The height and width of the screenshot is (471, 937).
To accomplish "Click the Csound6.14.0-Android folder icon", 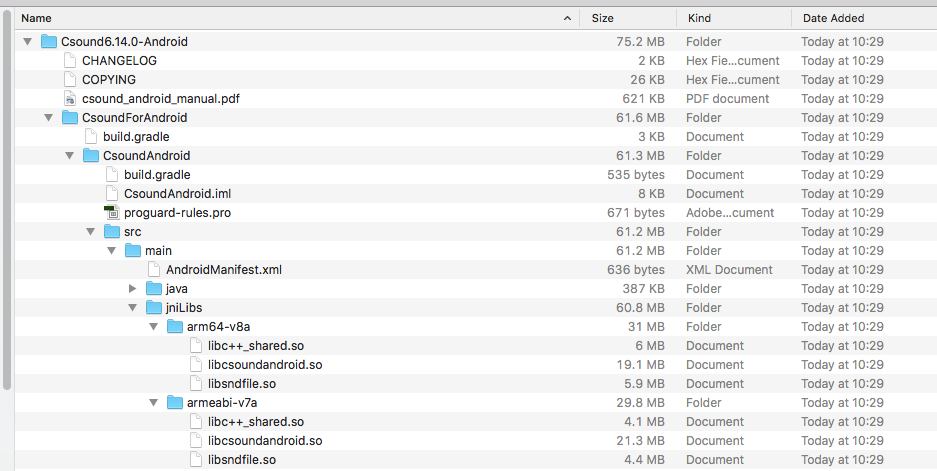I will 48,41.
